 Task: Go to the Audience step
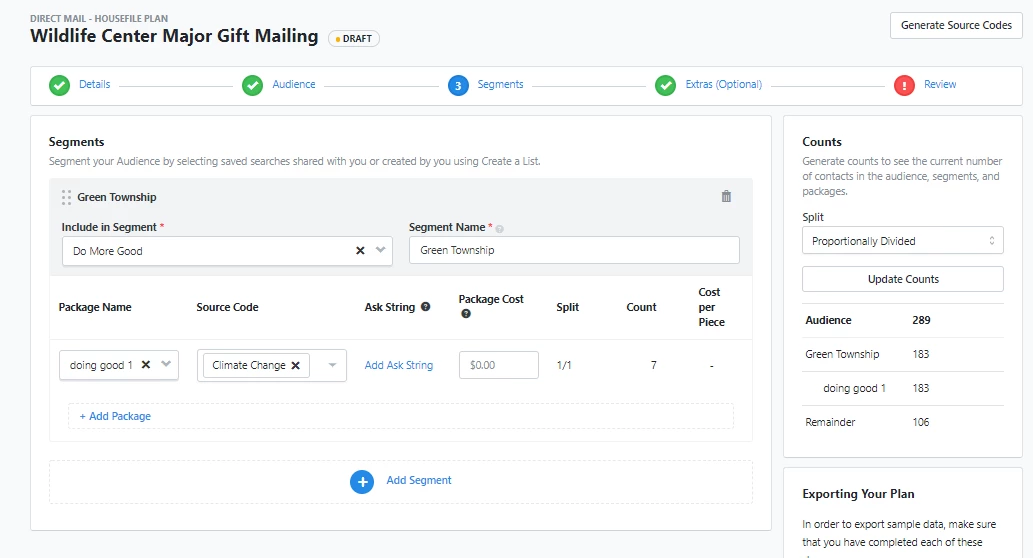pos(294,84)
